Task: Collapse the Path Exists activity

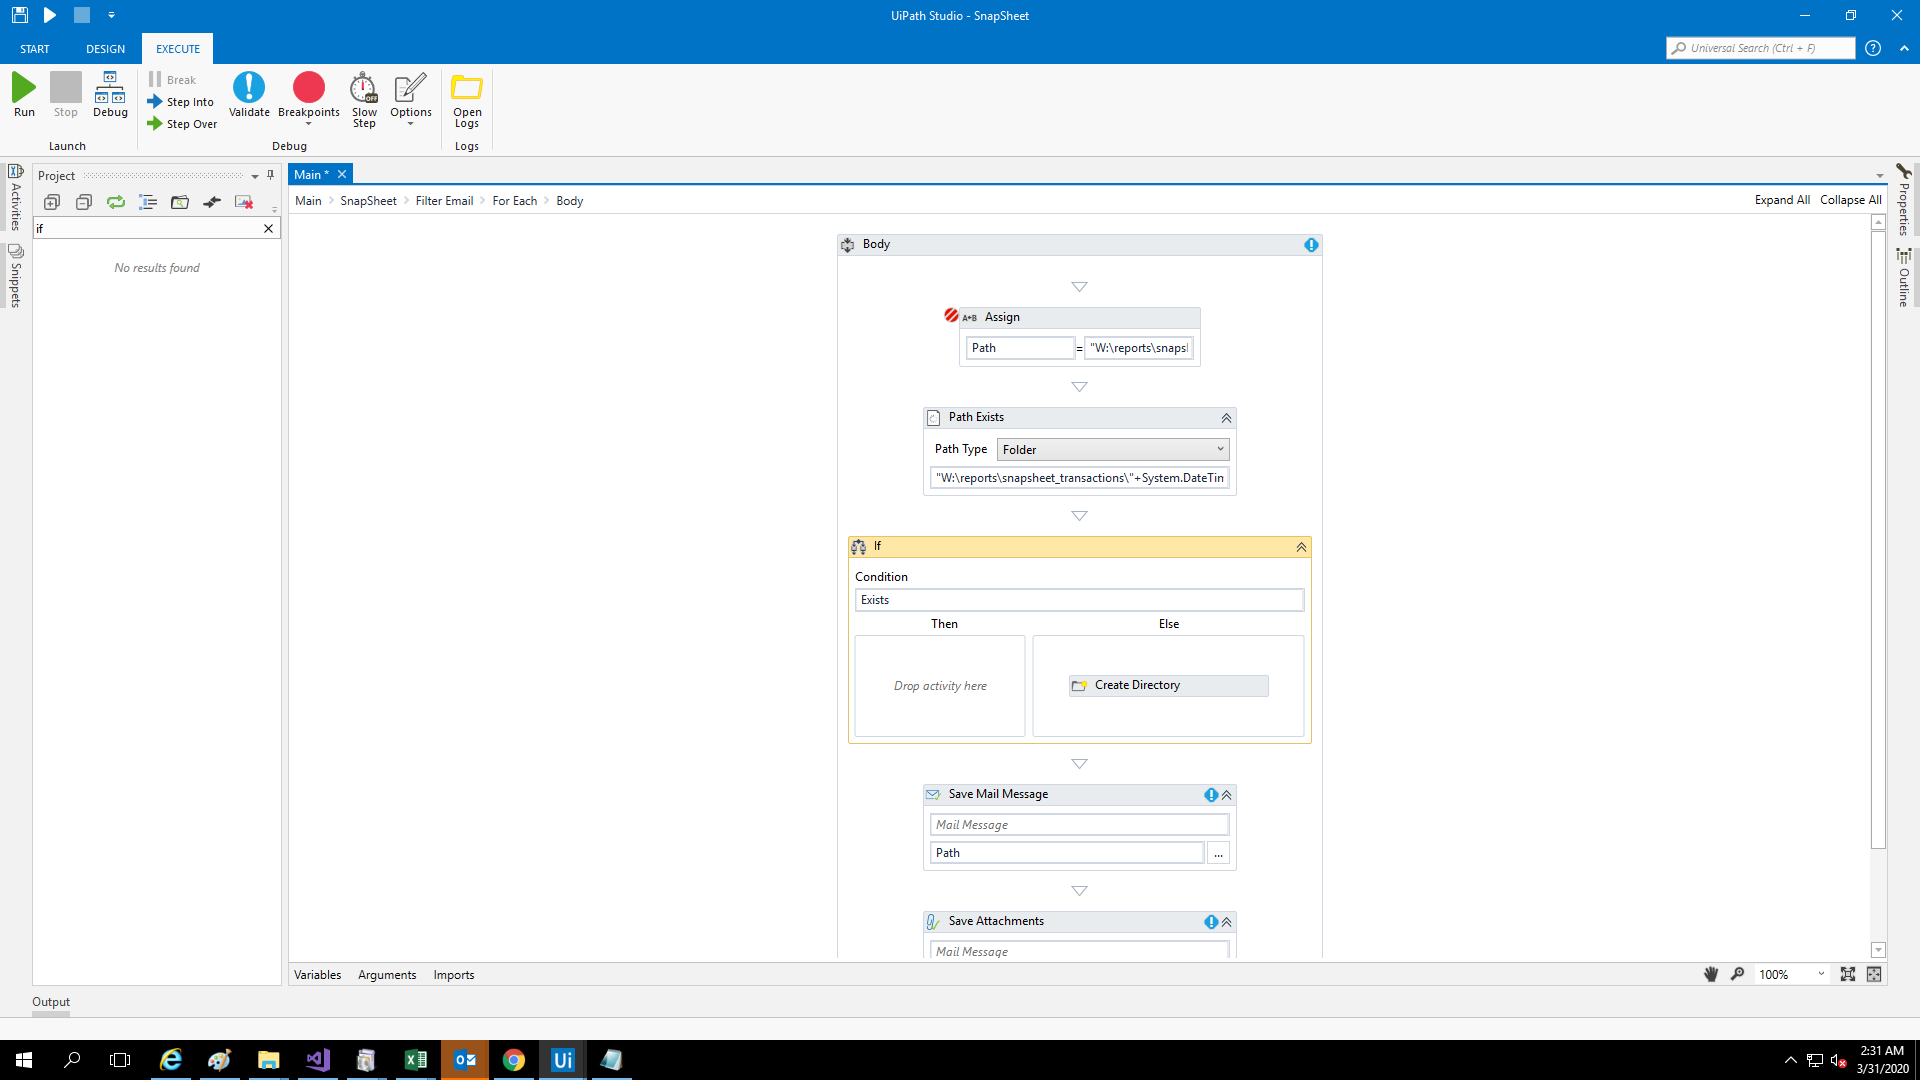Action: [1226, 418]
